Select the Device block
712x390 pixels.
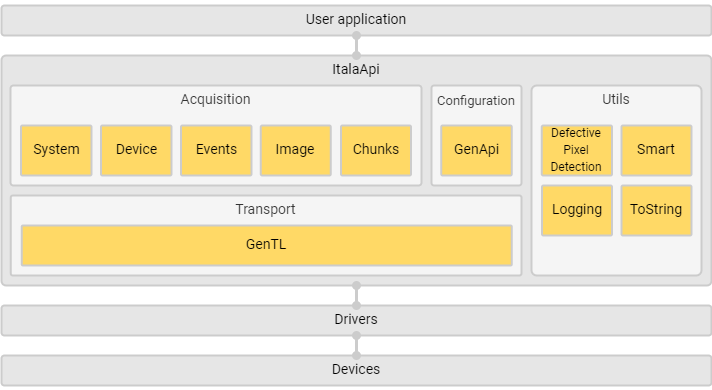click(136, 150)
